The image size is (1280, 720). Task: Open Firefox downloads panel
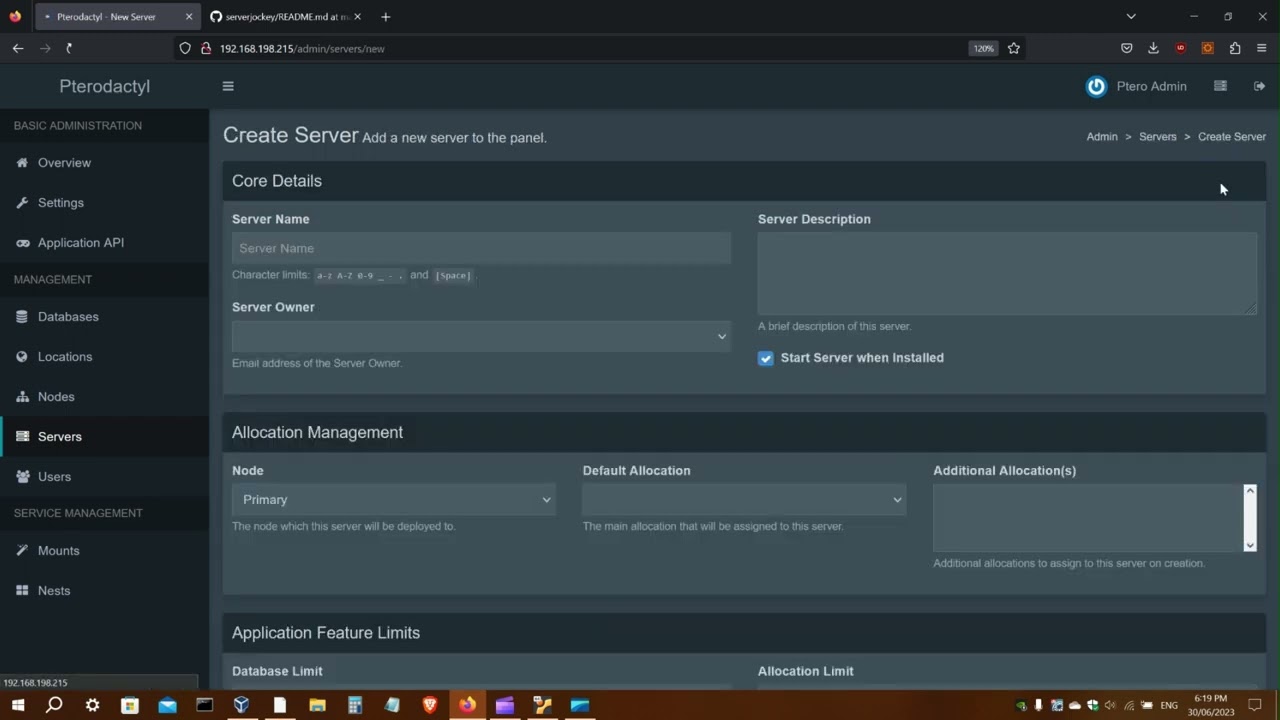click(1153, 48)
